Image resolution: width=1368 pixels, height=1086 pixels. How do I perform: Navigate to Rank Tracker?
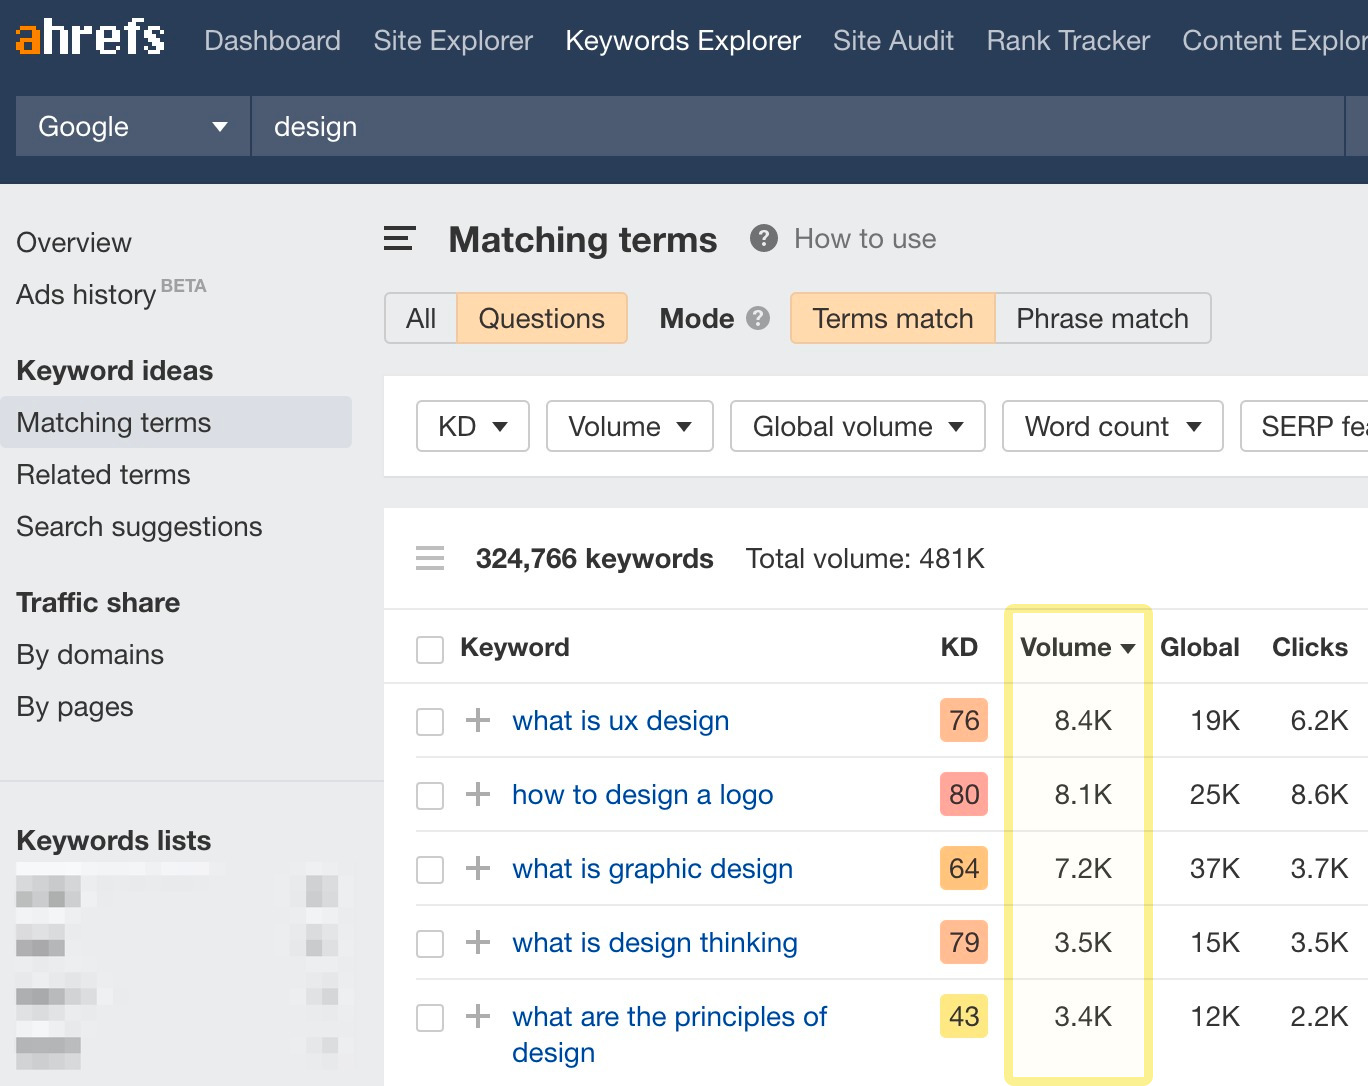(x=1067, y=40)
